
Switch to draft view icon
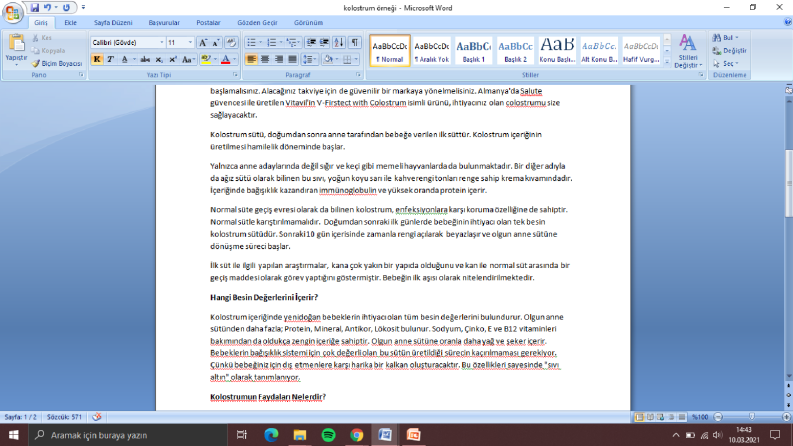tap(682, 417)
